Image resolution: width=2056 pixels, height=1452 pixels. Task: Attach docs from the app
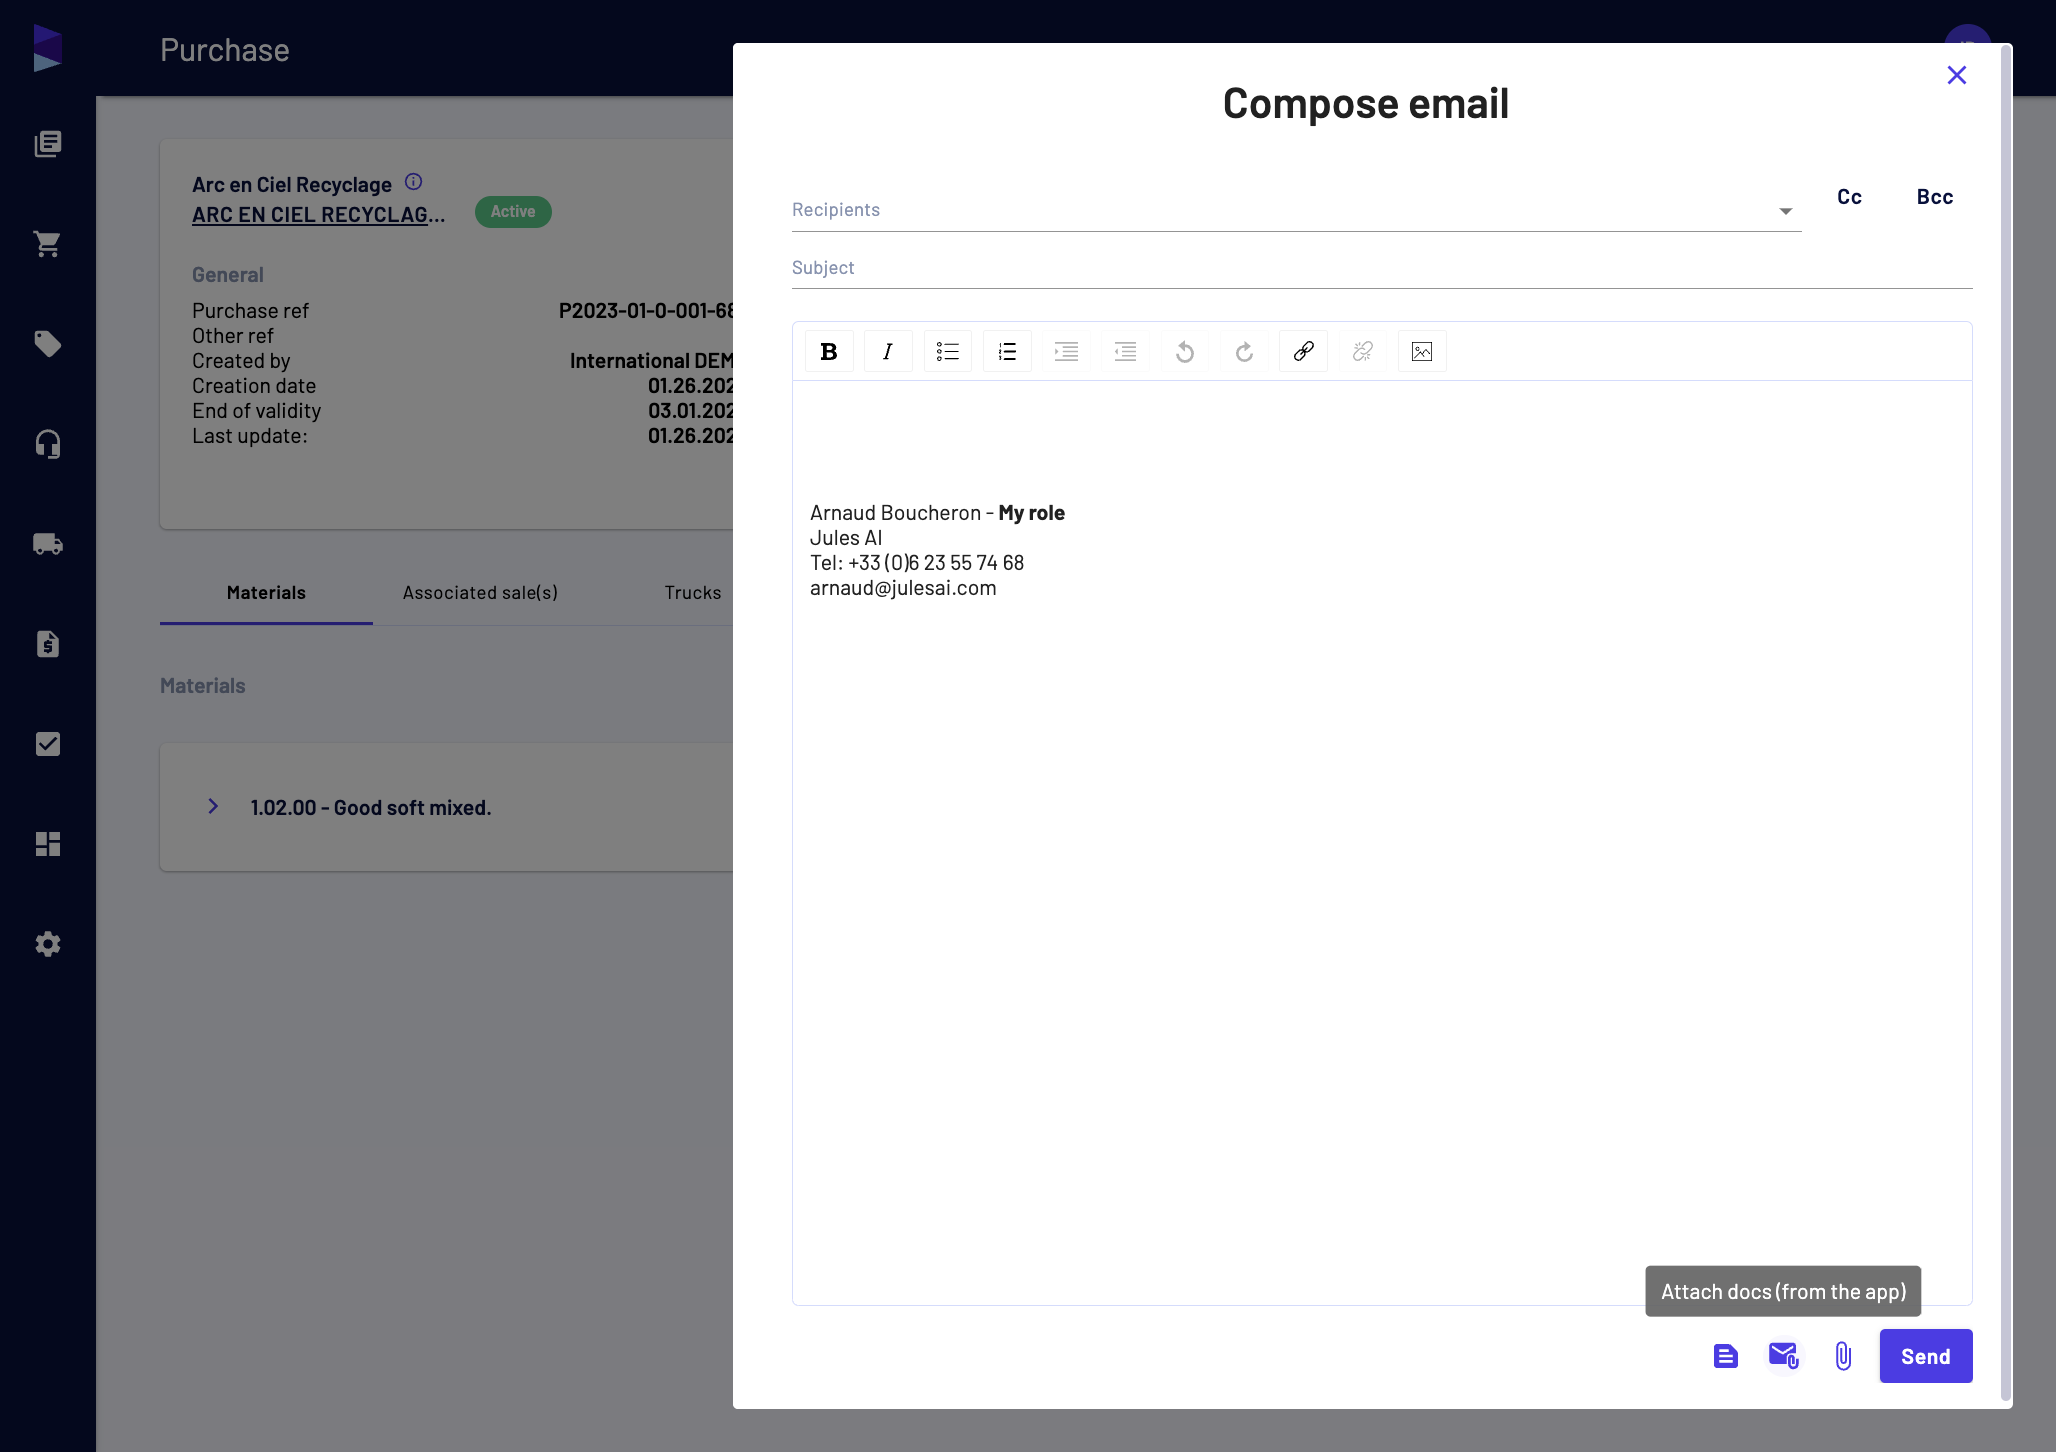click(x=1784, y=1356)
